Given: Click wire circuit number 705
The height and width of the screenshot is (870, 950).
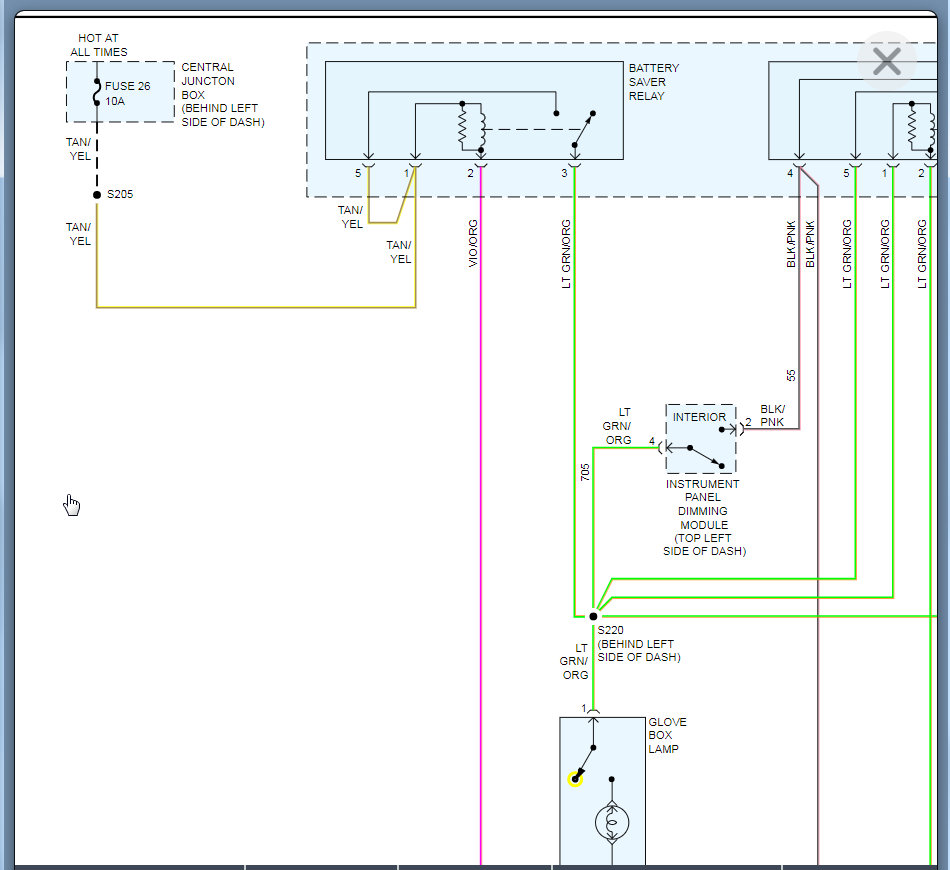Looking at the screenshot, I should click(x=585, y=472).
